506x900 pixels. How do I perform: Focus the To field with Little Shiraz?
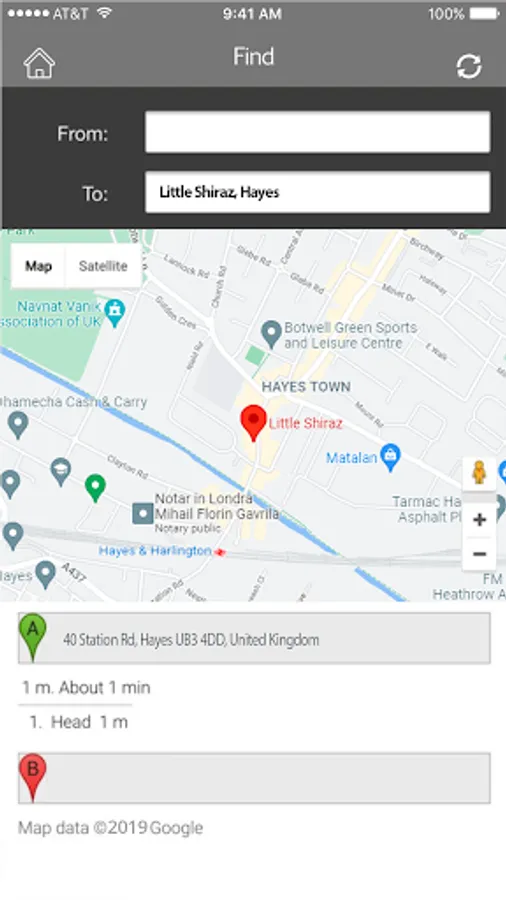pos(317,192)
